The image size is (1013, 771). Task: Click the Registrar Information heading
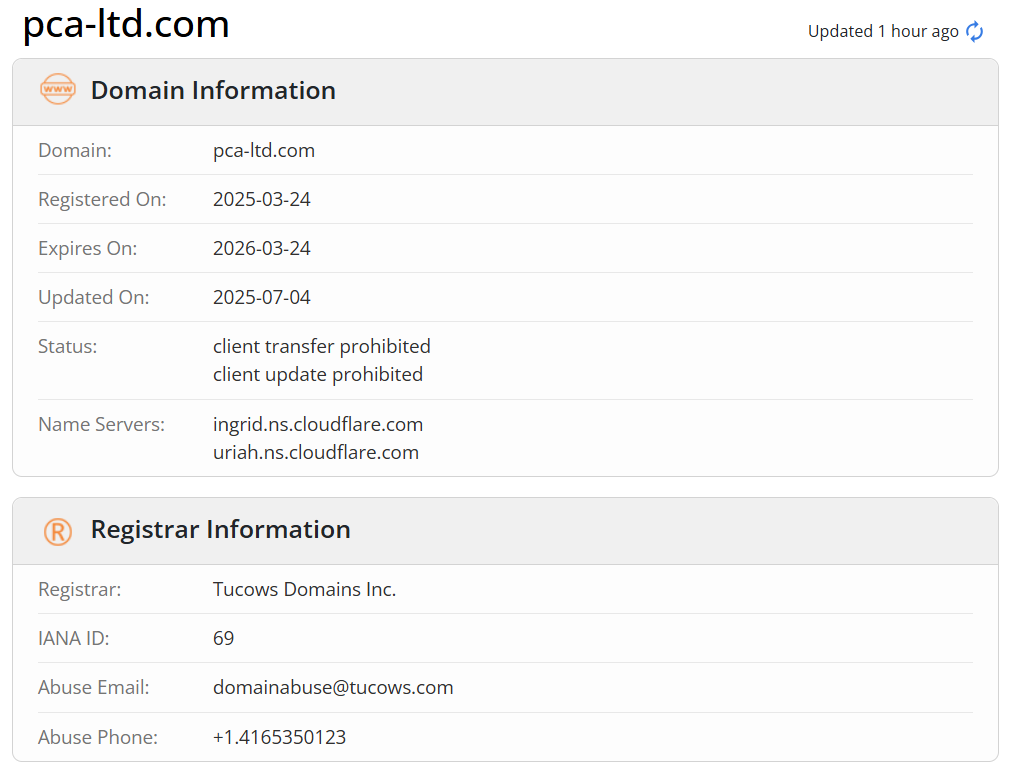220,529
